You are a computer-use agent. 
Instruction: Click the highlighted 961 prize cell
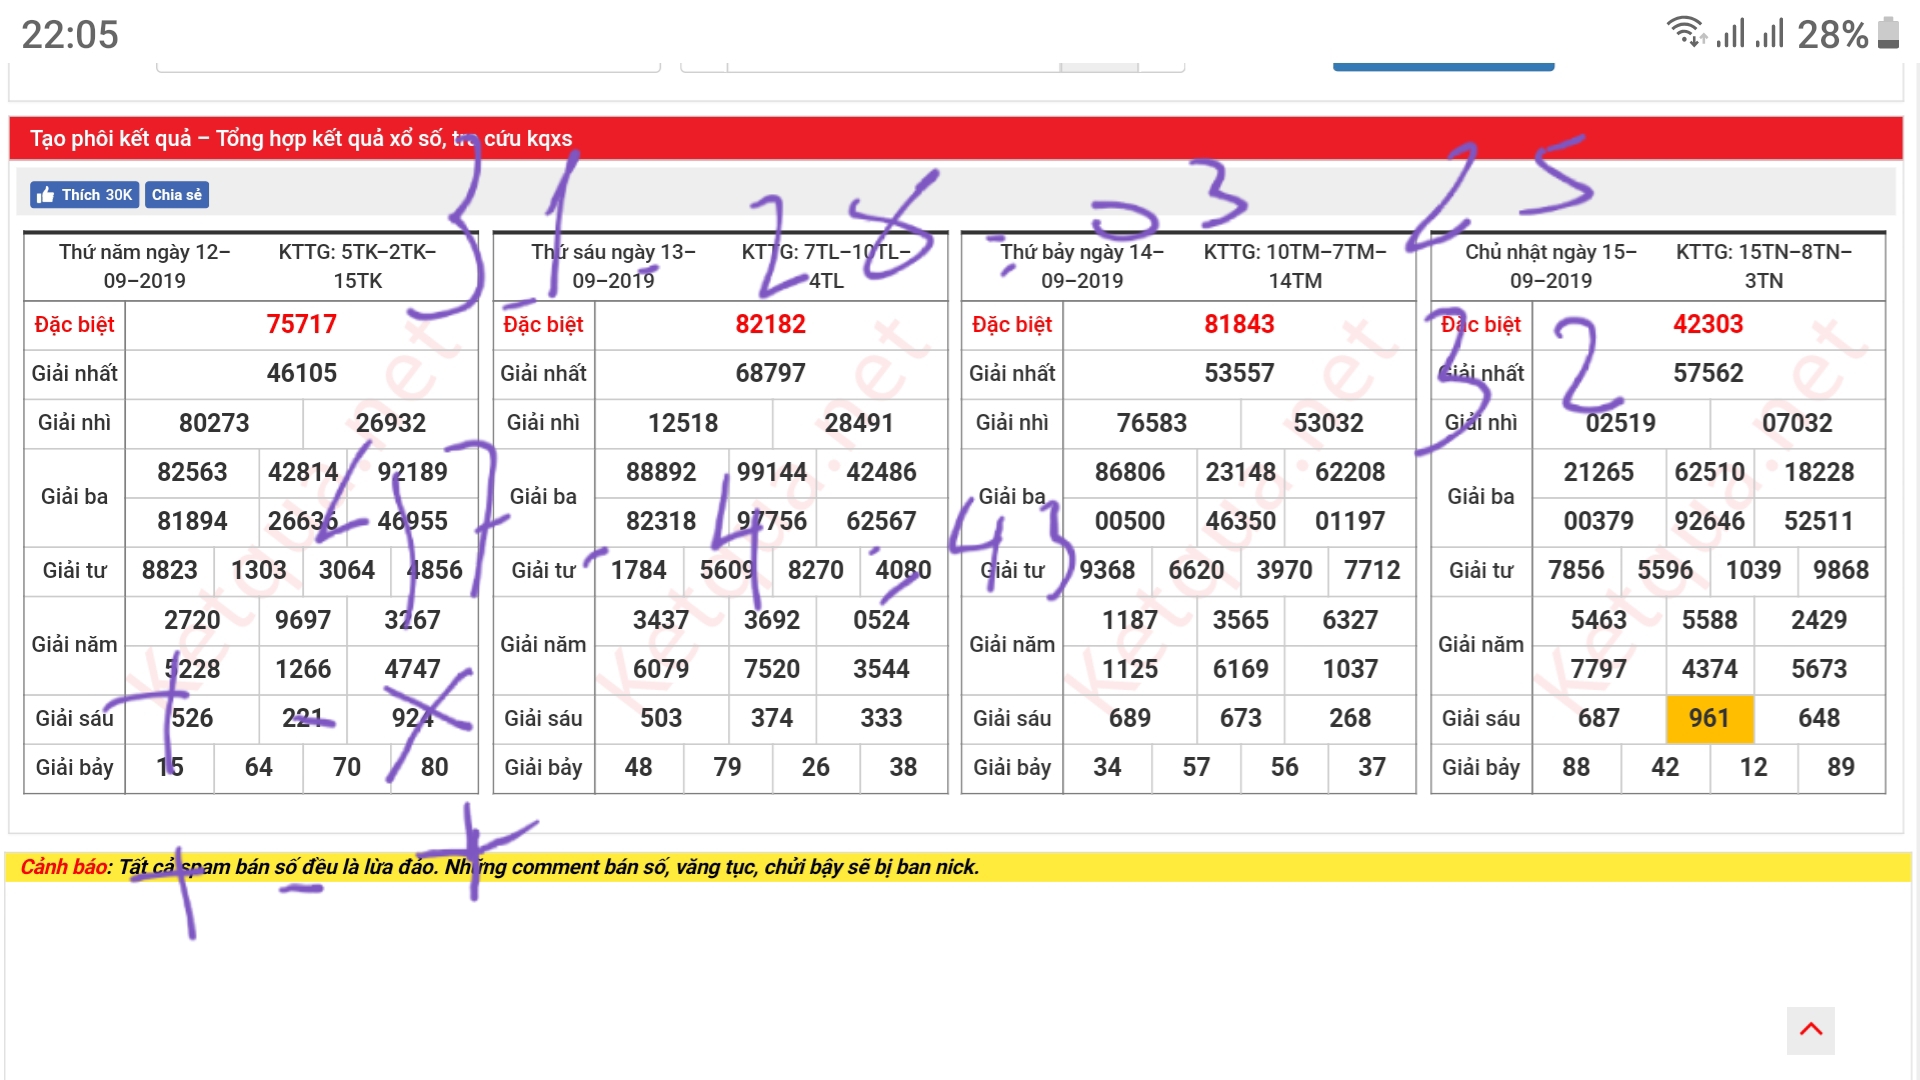coord(1709,718)
